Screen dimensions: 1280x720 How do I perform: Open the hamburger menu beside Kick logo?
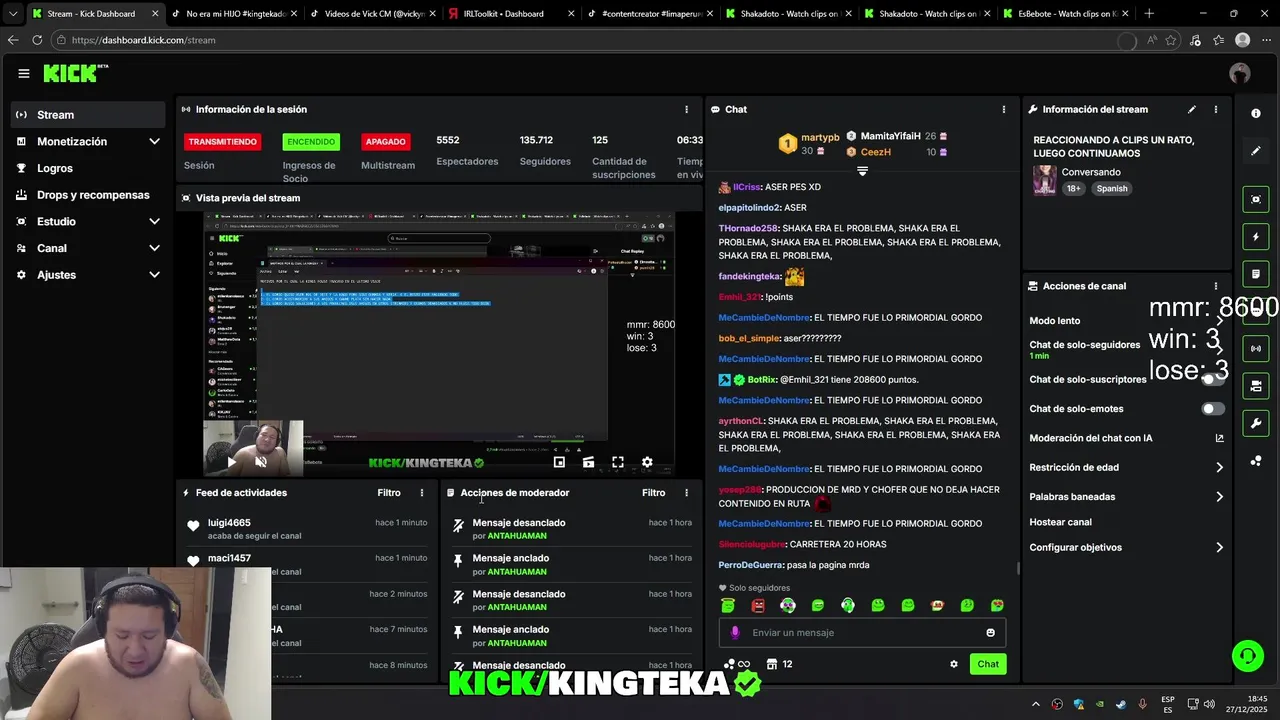(23, 73)
